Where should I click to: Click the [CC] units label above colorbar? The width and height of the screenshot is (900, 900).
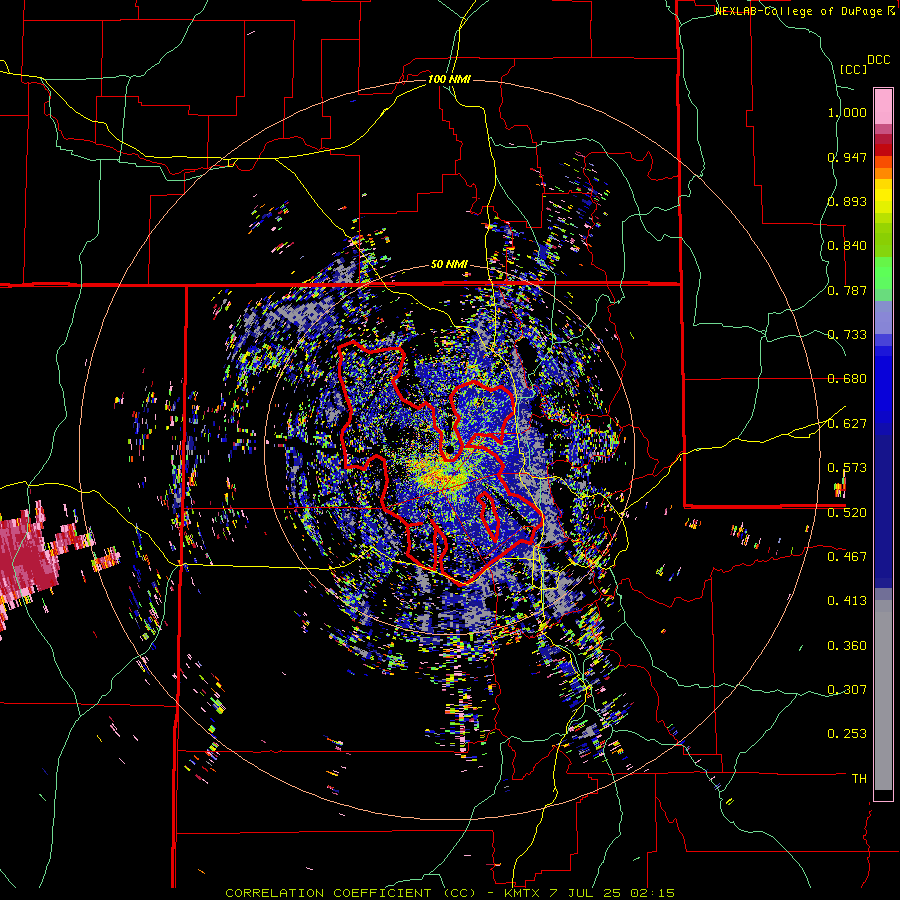pos(853,69)
